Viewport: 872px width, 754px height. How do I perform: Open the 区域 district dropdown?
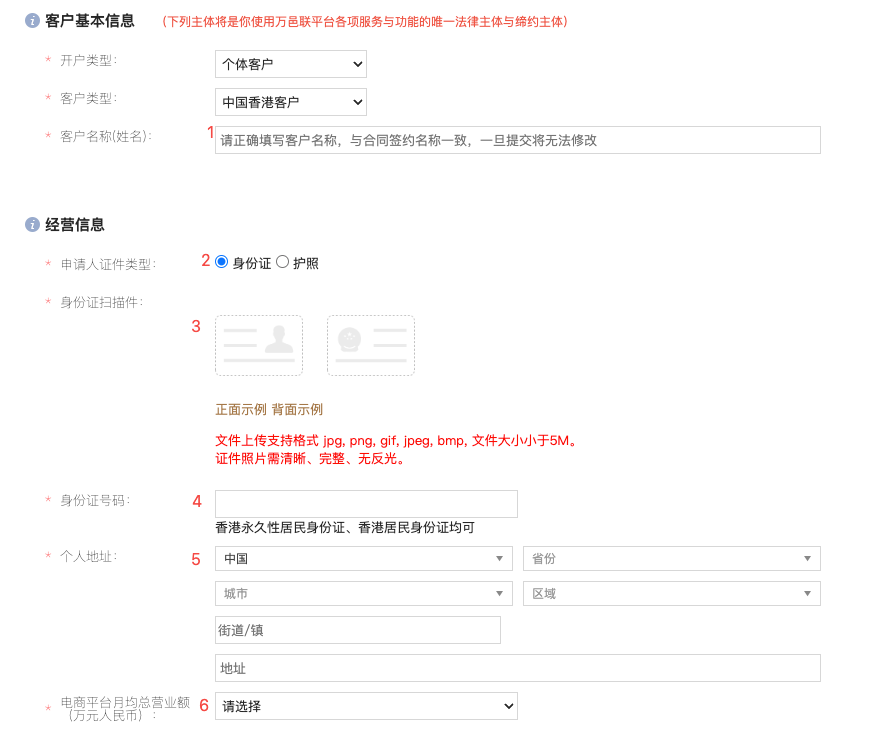point(672,593)
